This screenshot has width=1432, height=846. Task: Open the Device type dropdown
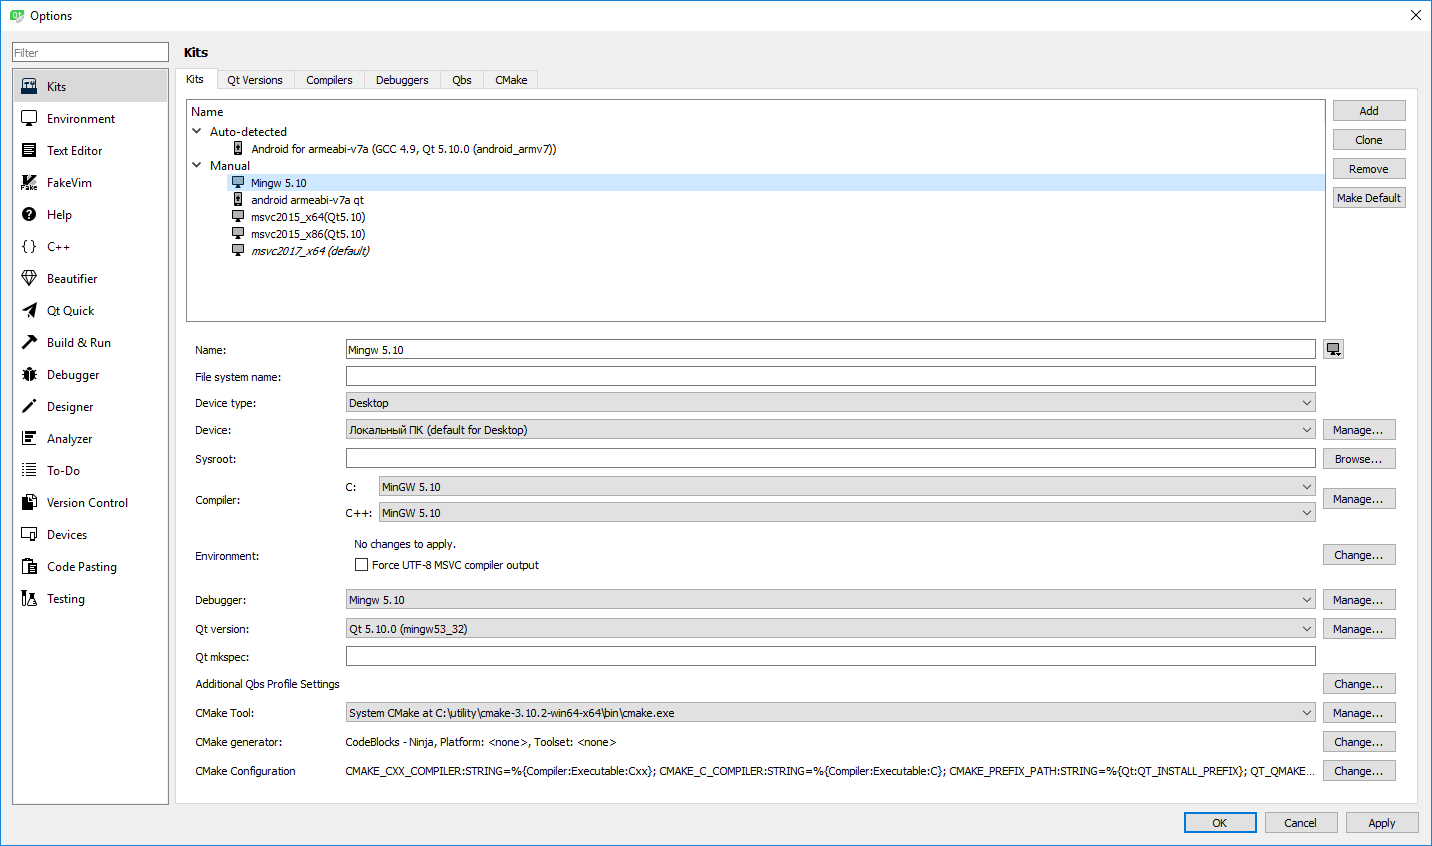[x=829, y=403]
